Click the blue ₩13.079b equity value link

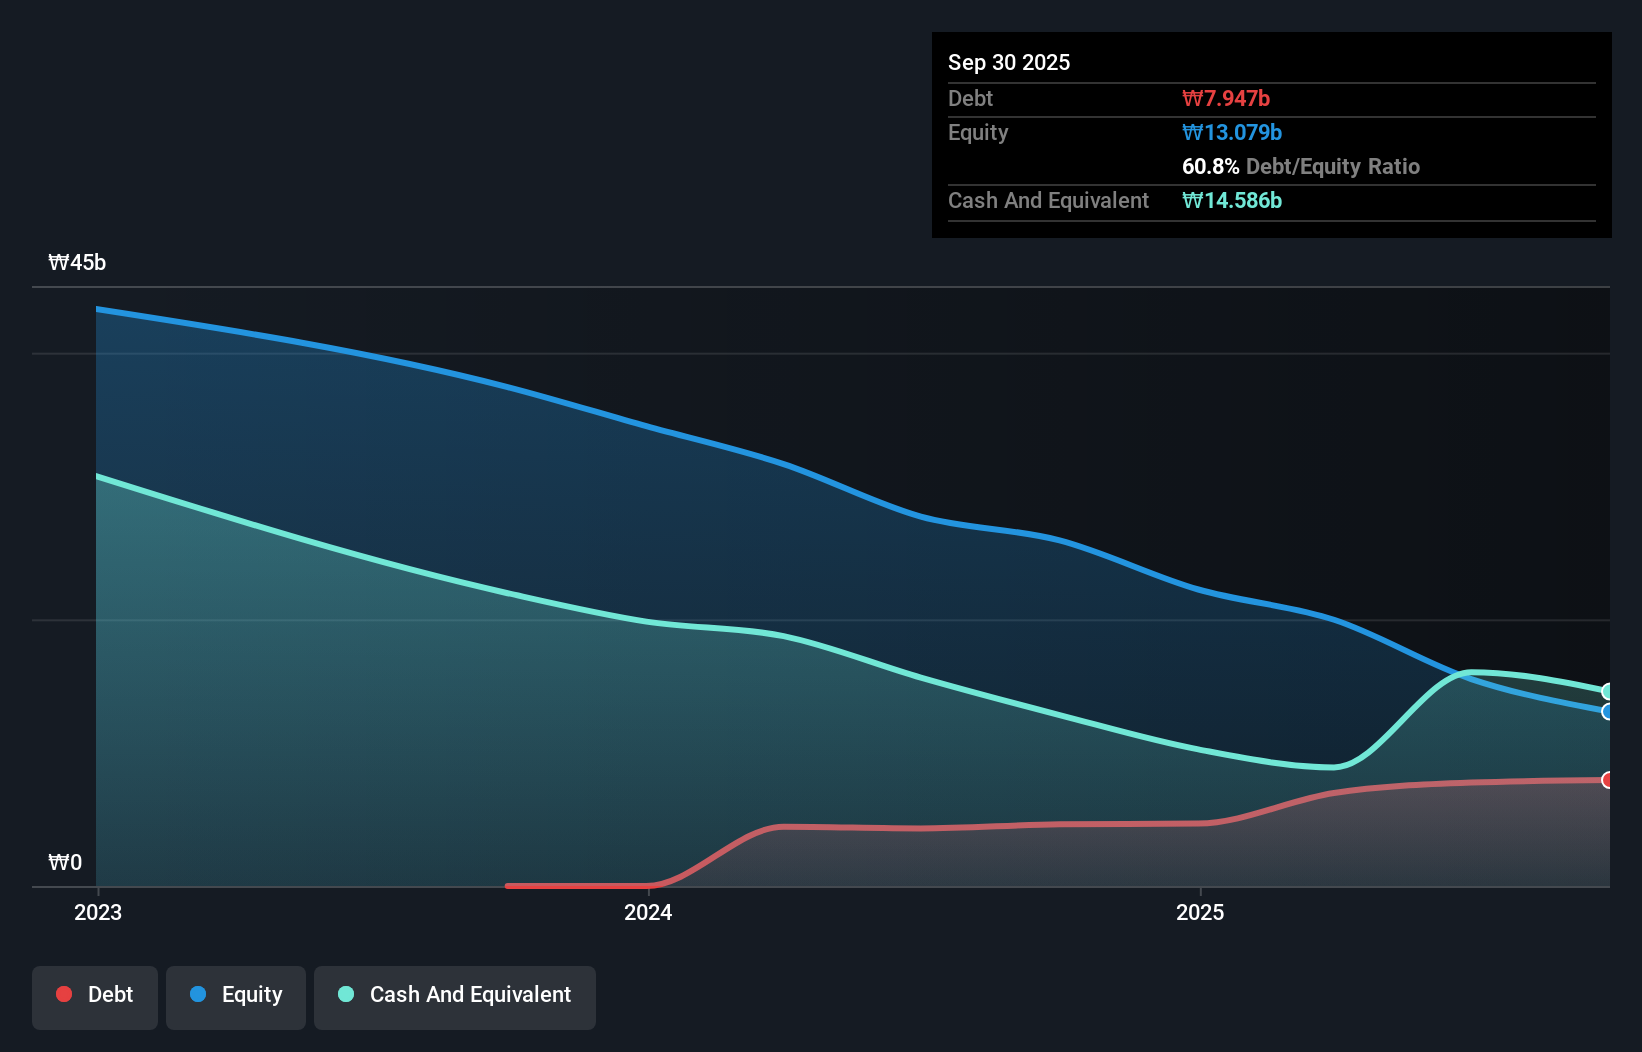1232,132
